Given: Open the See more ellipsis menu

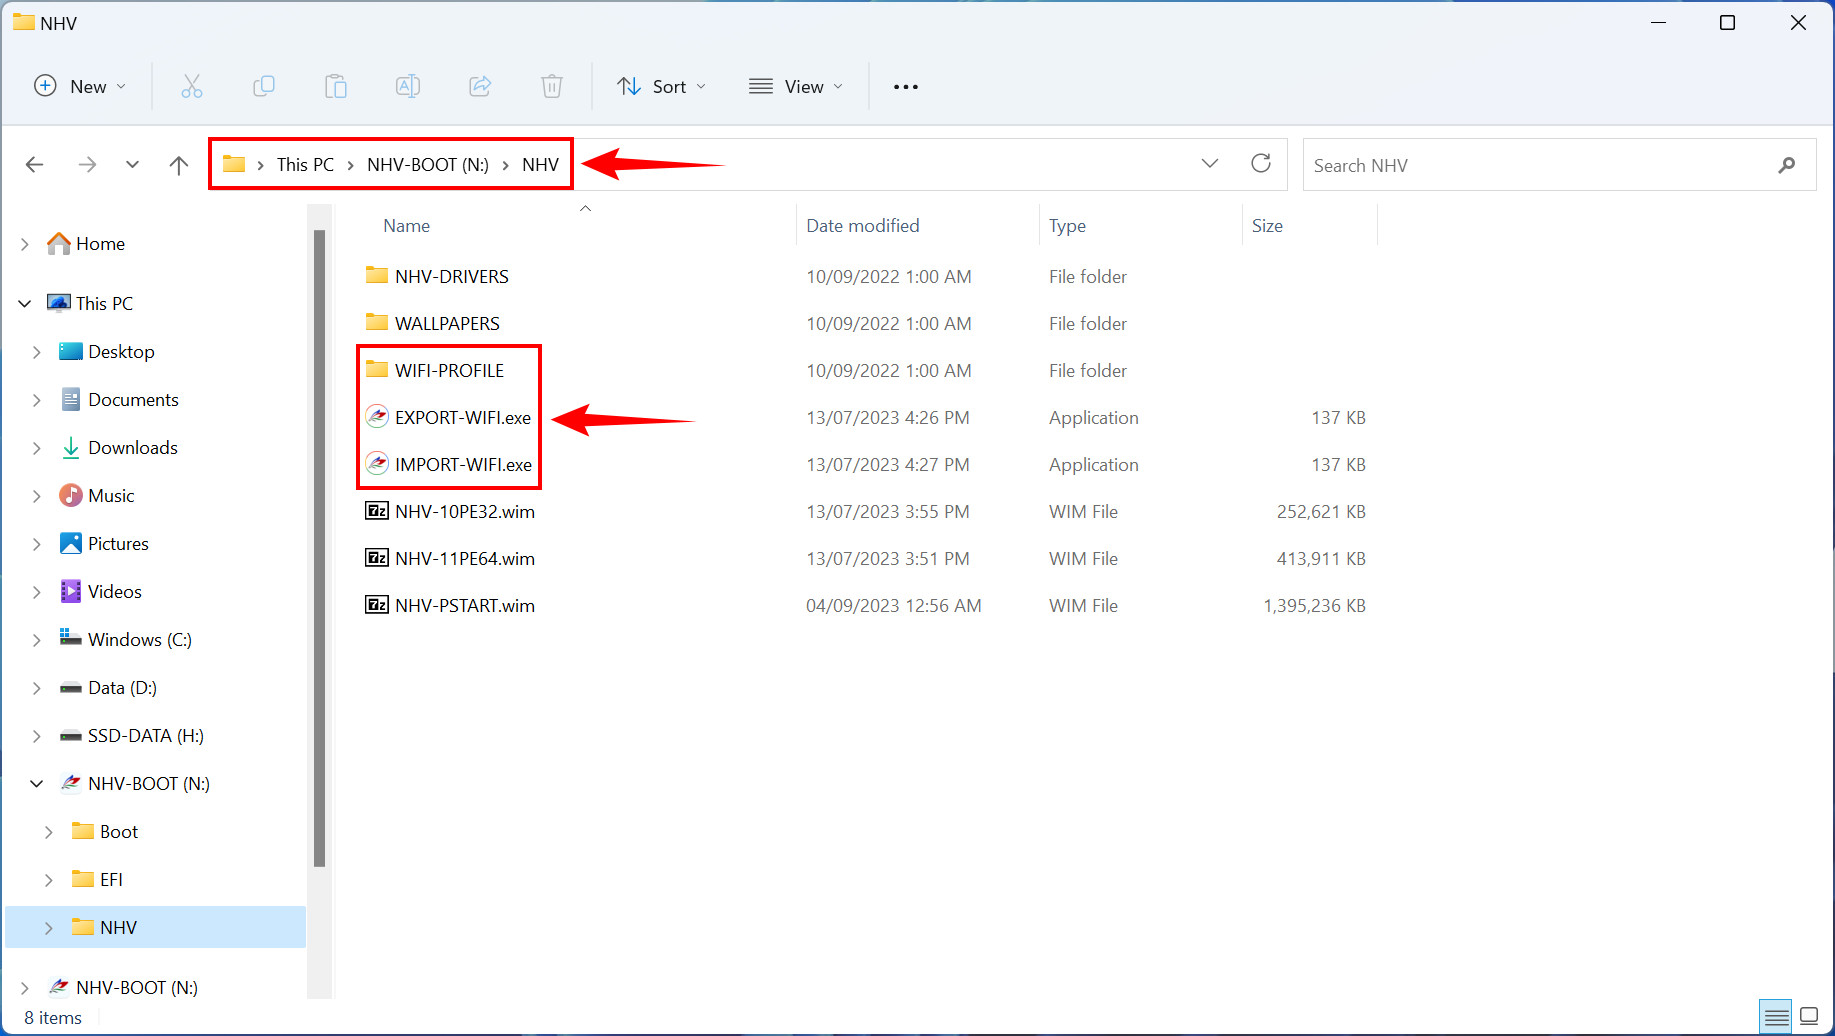Looking at the screenshot, I should point(906,87).
